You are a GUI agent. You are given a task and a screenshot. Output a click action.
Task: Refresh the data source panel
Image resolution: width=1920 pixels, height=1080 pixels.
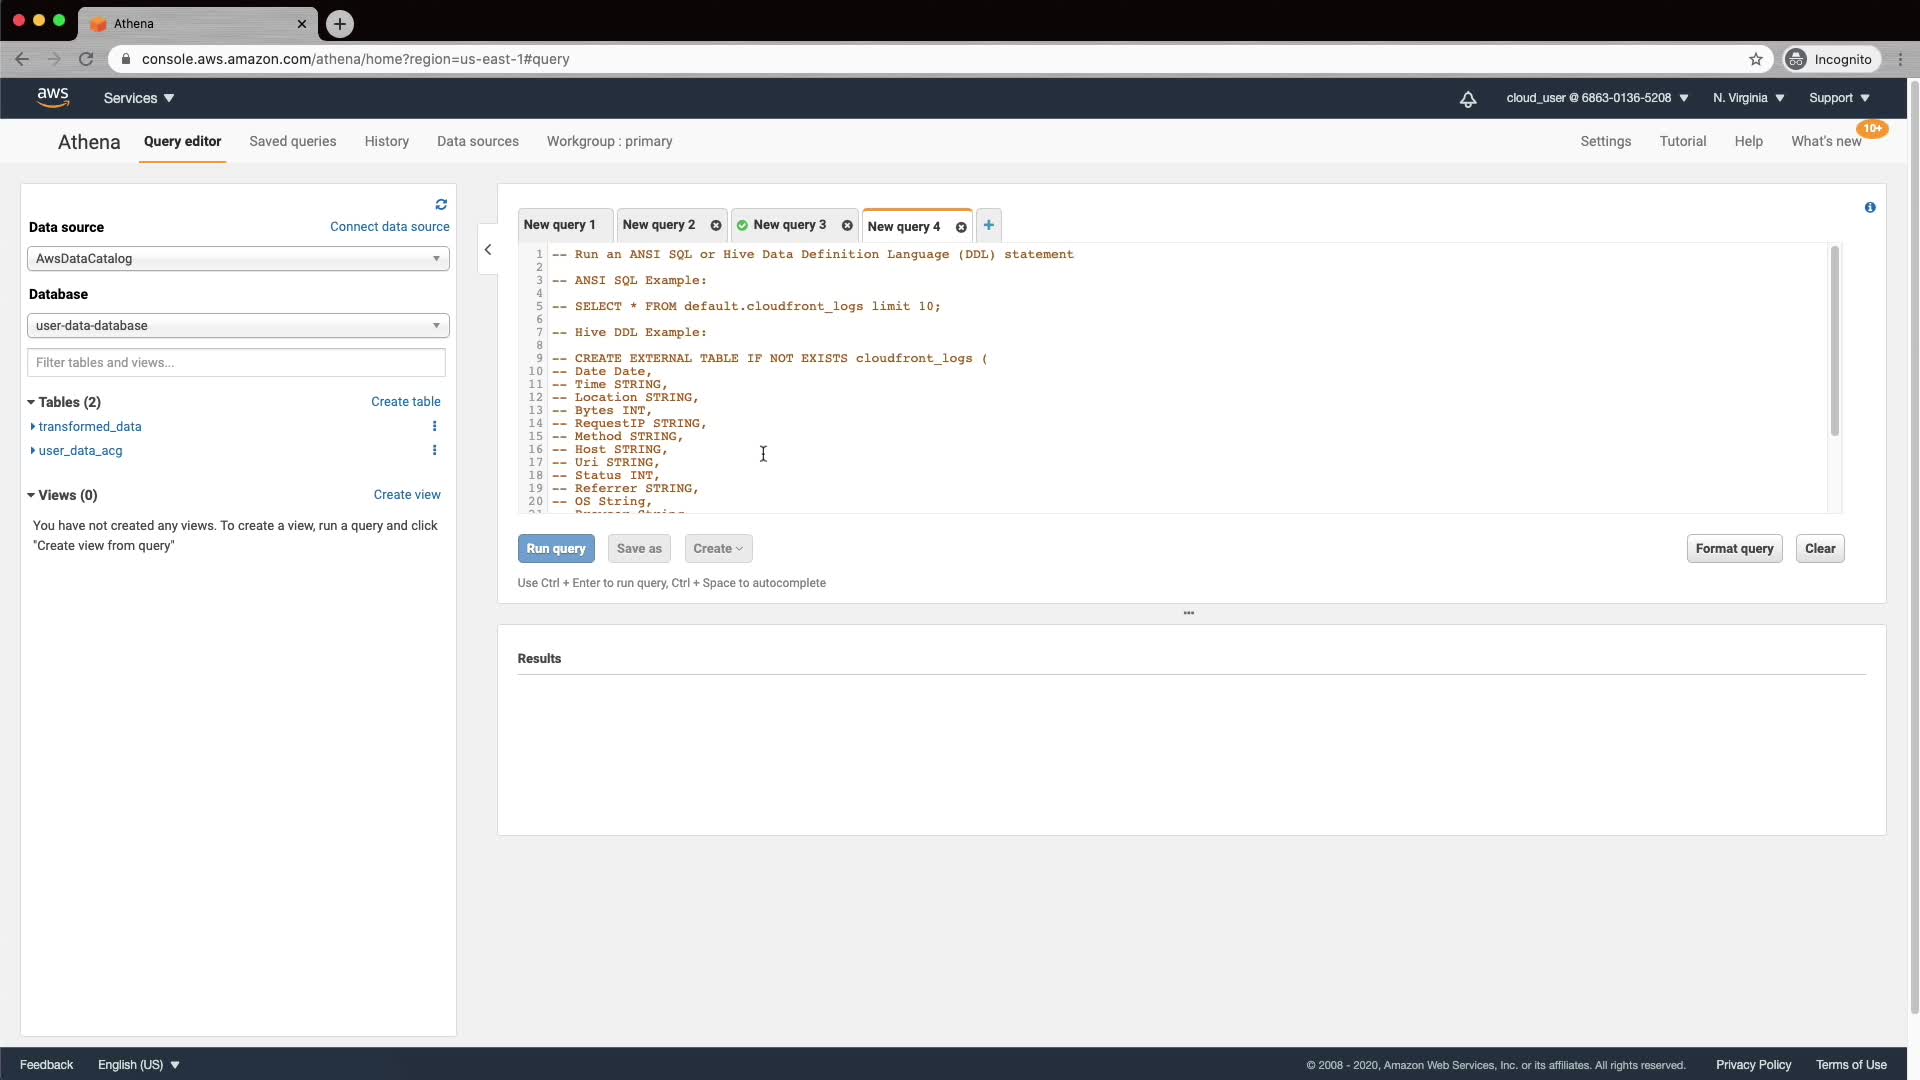(x=441, y=204)
